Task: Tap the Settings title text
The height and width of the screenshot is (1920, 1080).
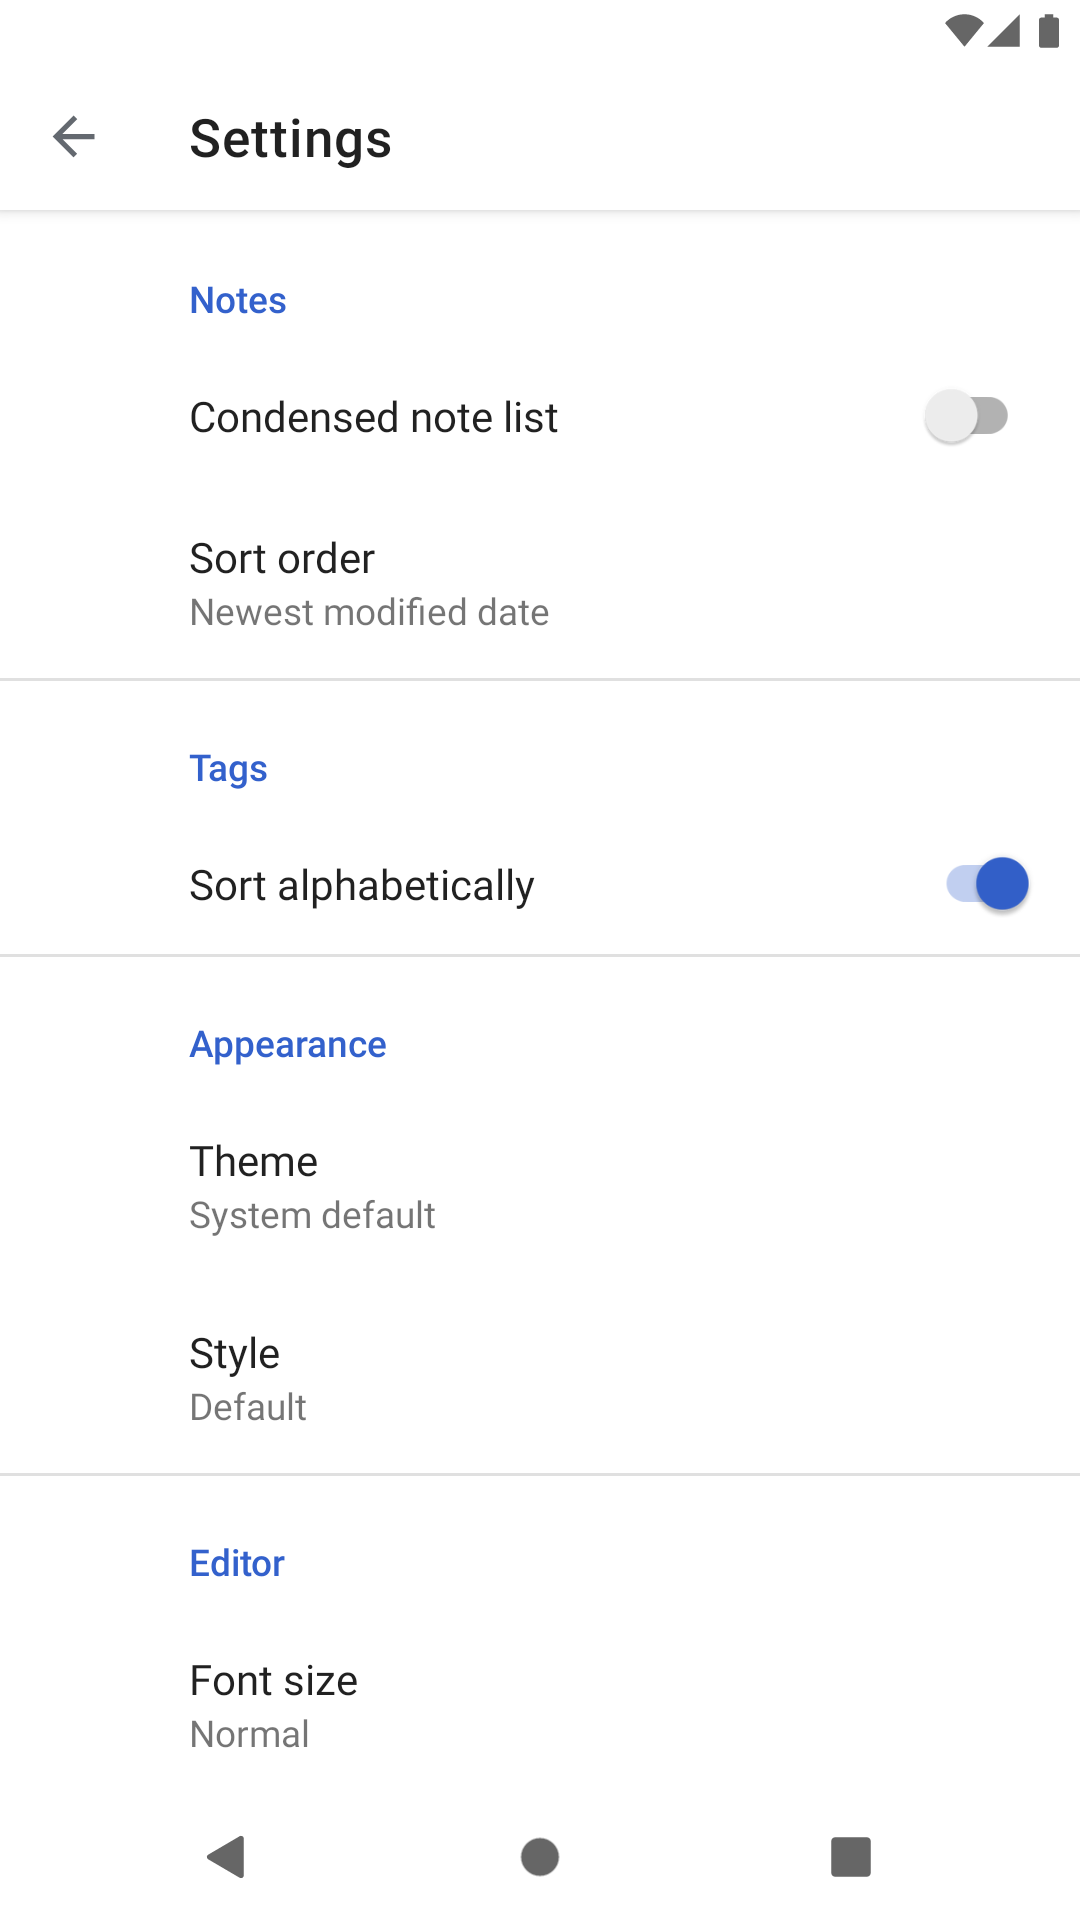Action: coord(290,138)
